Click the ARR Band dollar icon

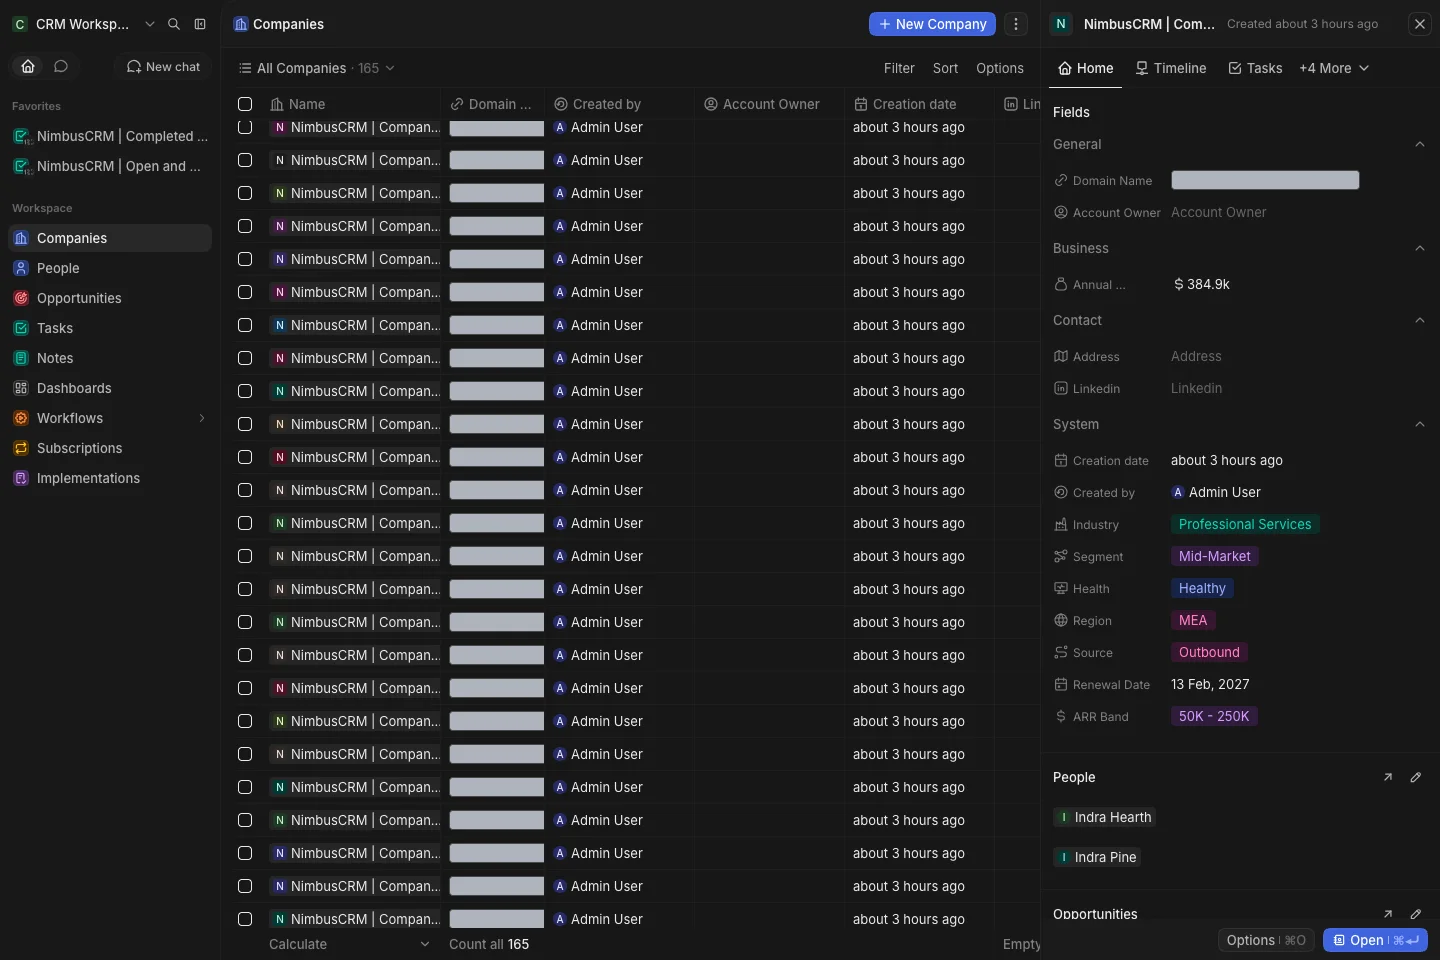[1061, 717]
